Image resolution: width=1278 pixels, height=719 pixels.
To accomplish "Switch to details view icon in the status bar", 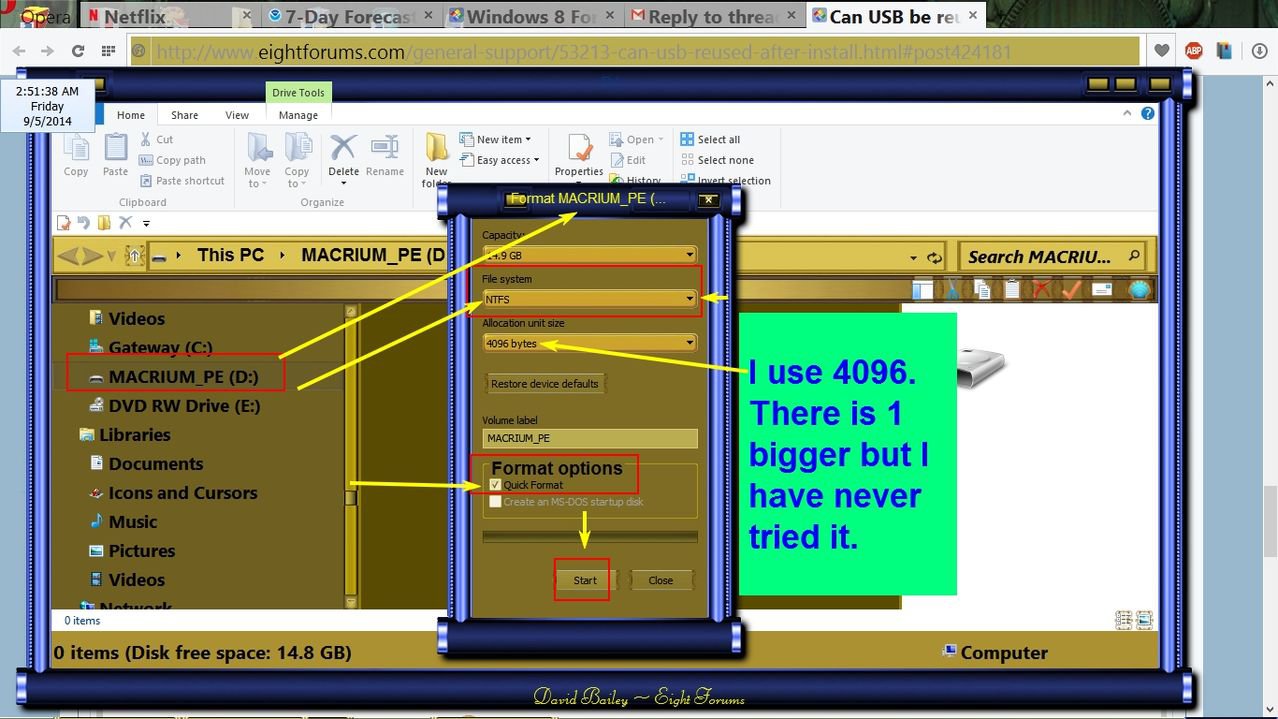I will tap(1123, 620).
